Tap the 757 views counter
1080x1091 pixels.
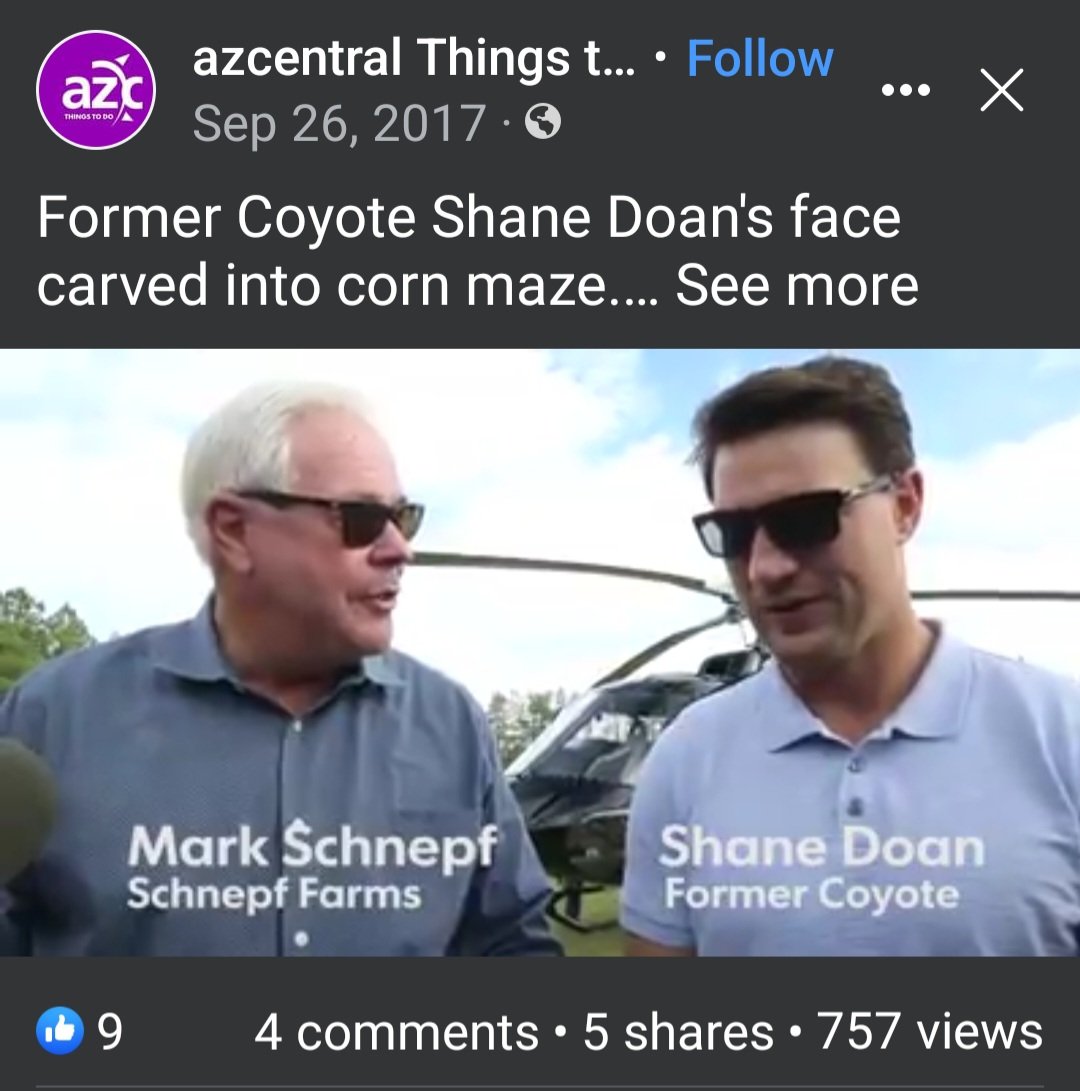[x=930, y=1032]
